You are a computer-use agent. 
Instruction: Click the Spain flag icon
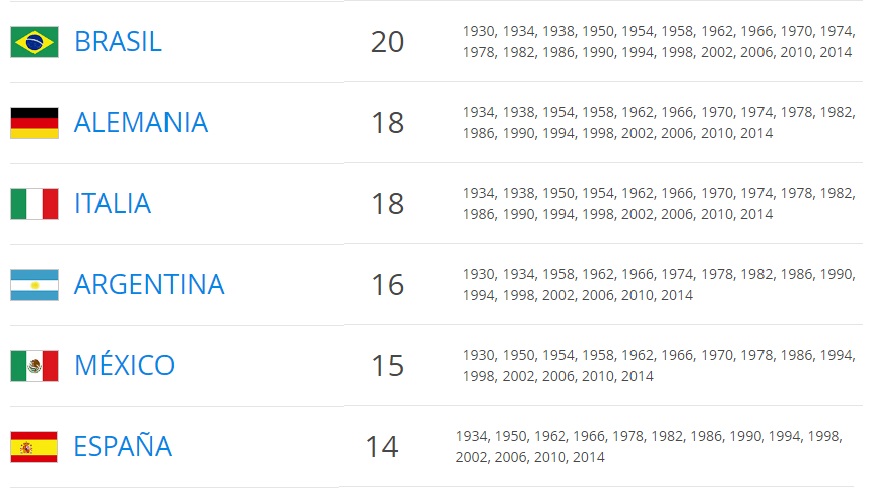click(34, 447)
